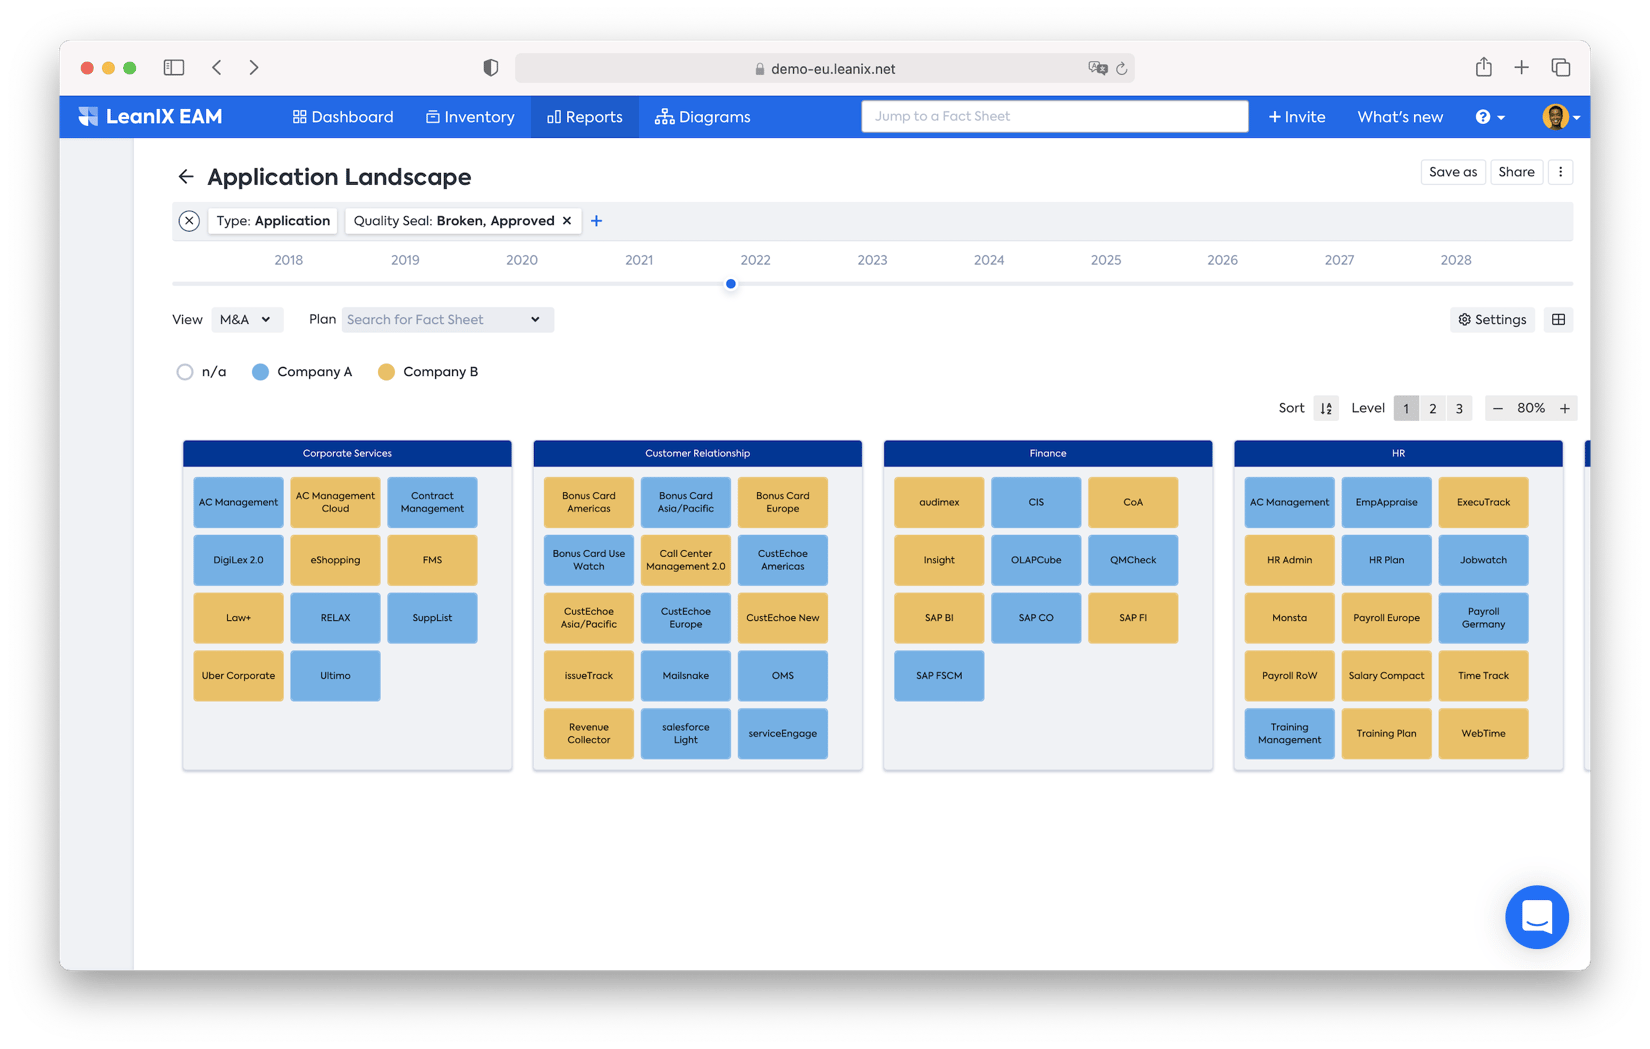This screenshot has height=1049, width=1650.
Task: Expand the Plan fact sheet dropdown
Action: [447, 319]
